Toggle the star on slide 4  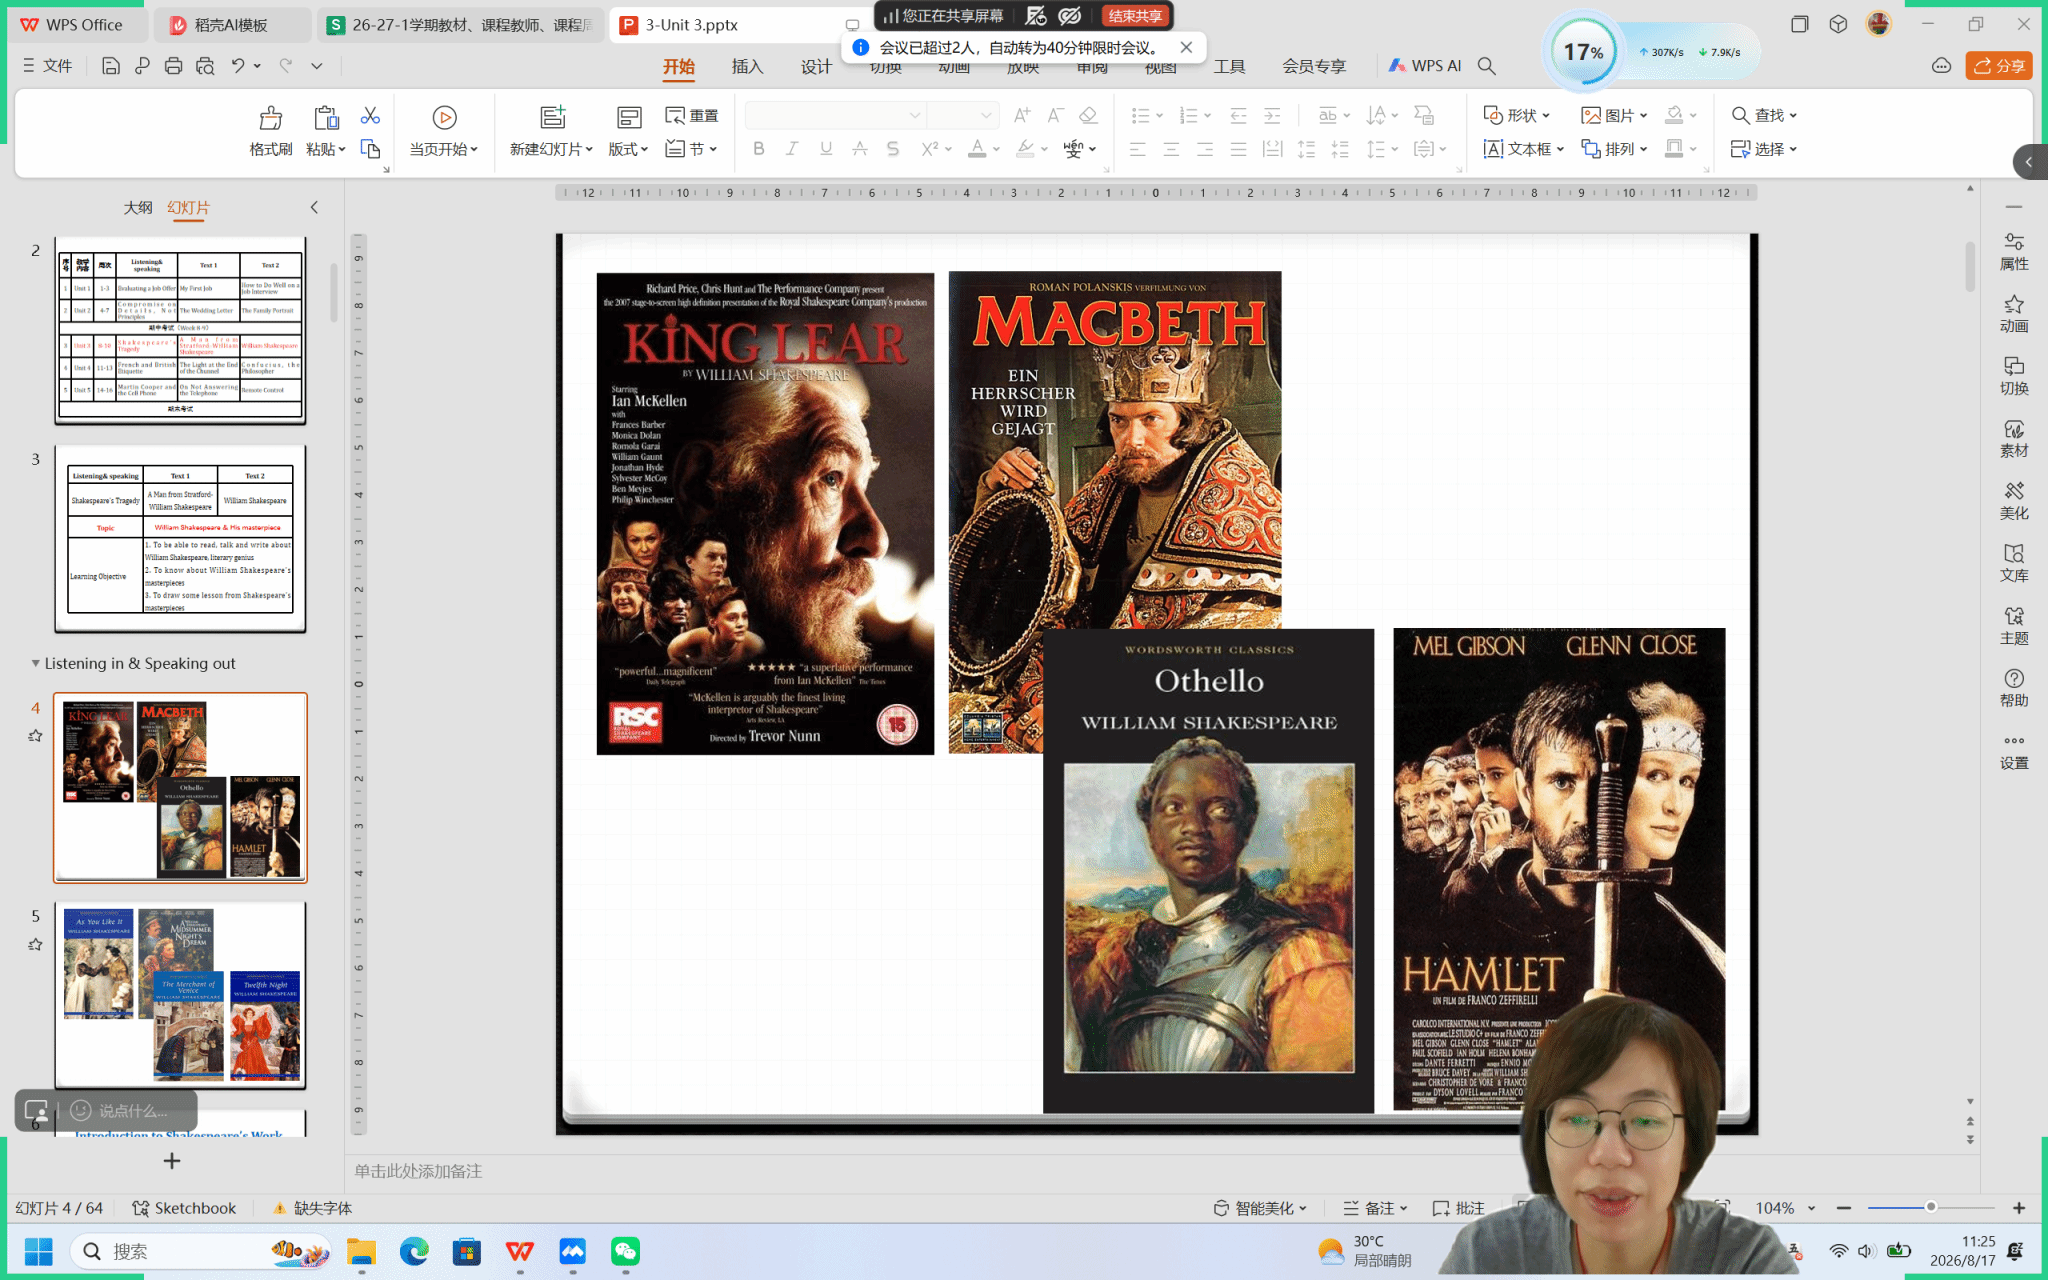(x=35, y=736)
